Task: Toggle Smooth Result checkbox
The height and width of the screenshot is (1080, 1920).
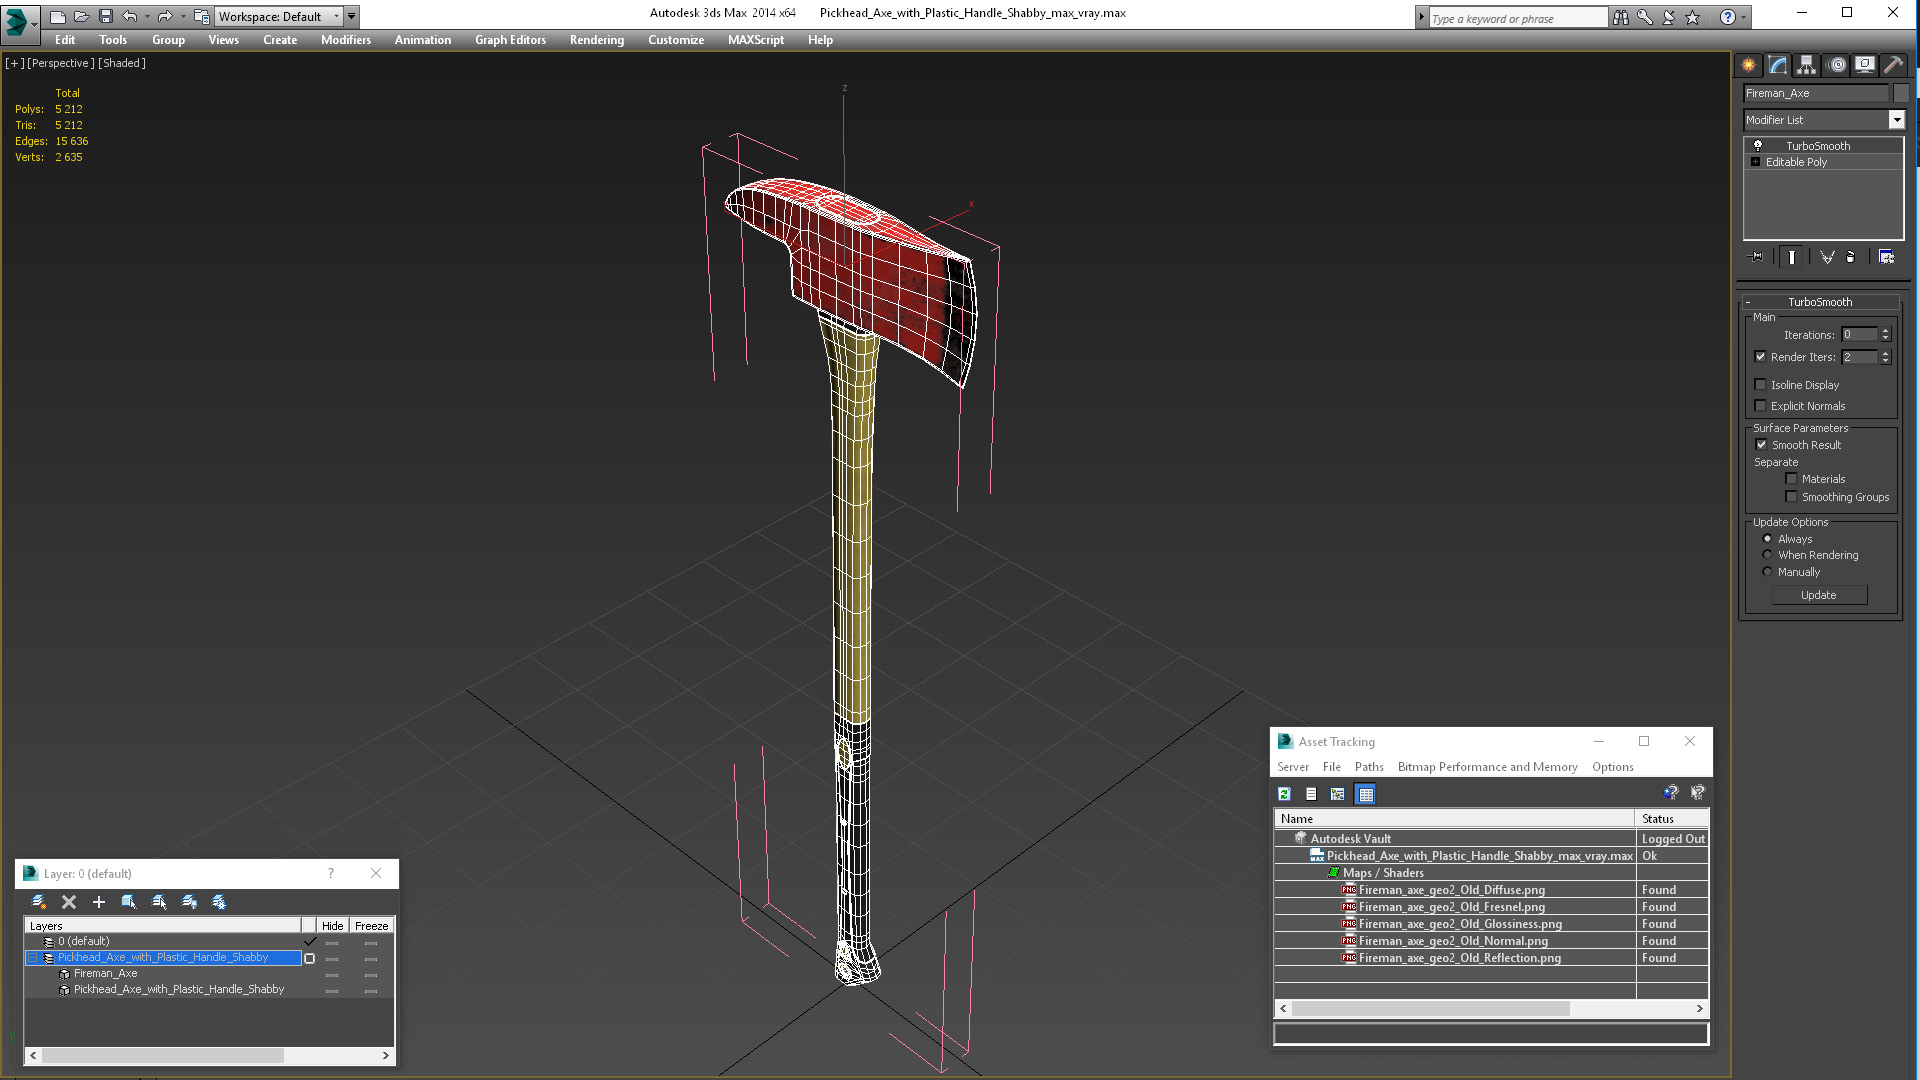Action: 1762,445
